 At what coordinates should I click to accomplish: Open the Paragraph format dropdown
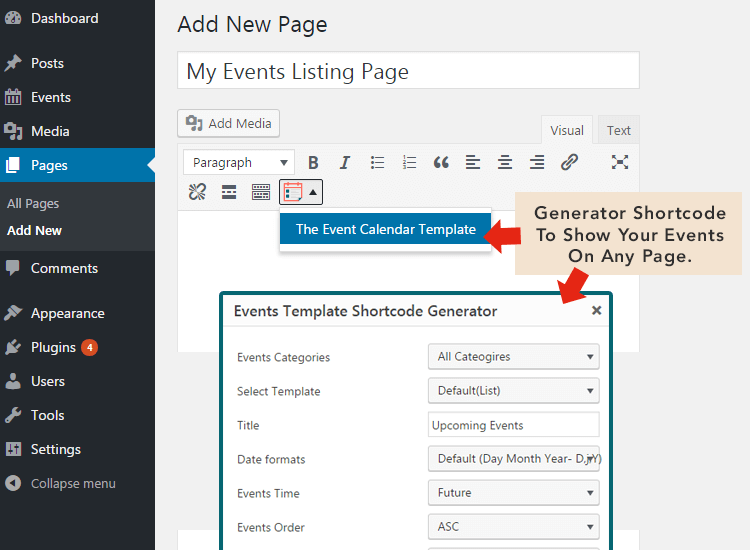pos(239,162)
